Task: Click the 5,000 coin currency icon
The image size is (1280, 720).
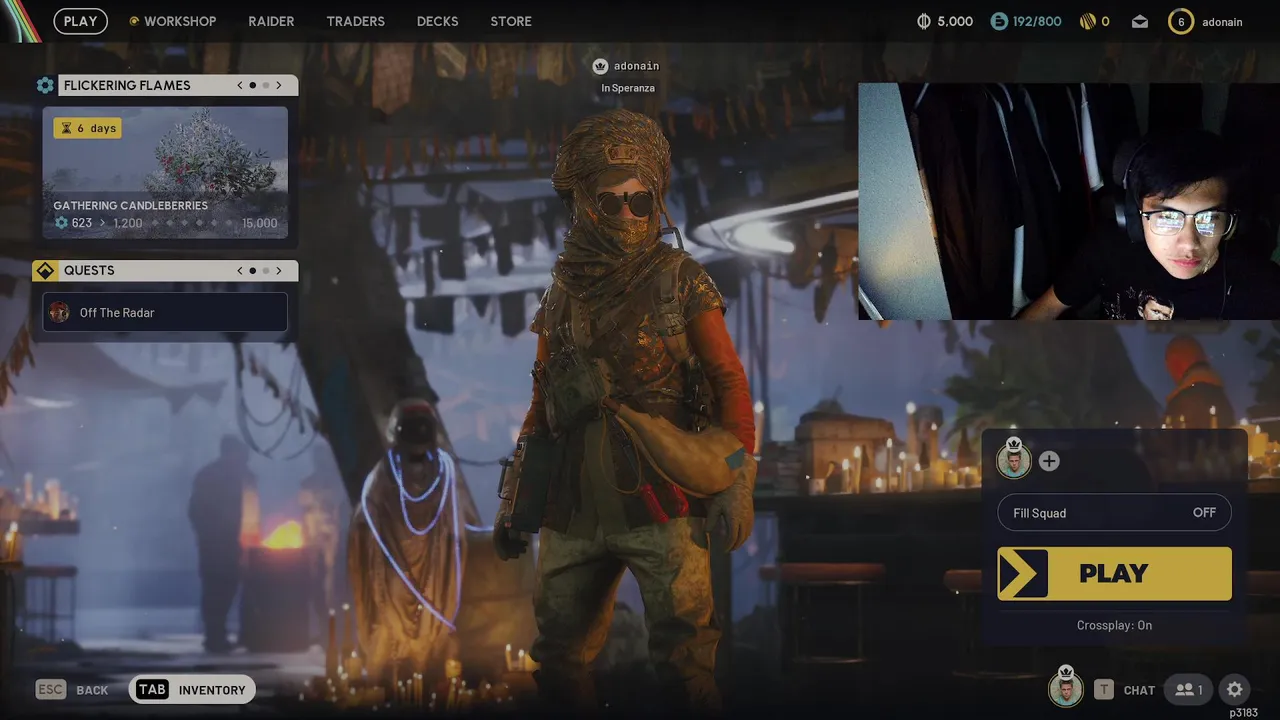Action: coord(924,21)
